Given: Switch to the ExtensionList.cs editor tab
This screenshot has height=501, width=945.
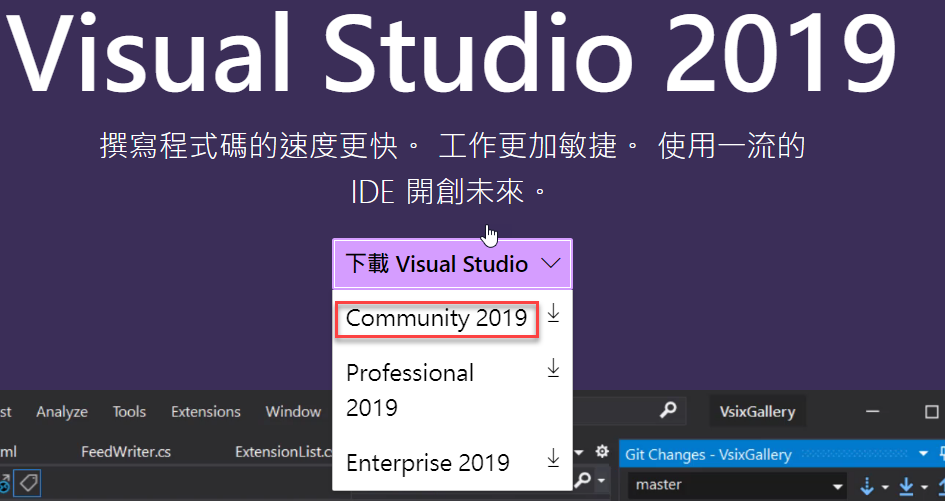Looking at the screenshot, I should 283,452.
